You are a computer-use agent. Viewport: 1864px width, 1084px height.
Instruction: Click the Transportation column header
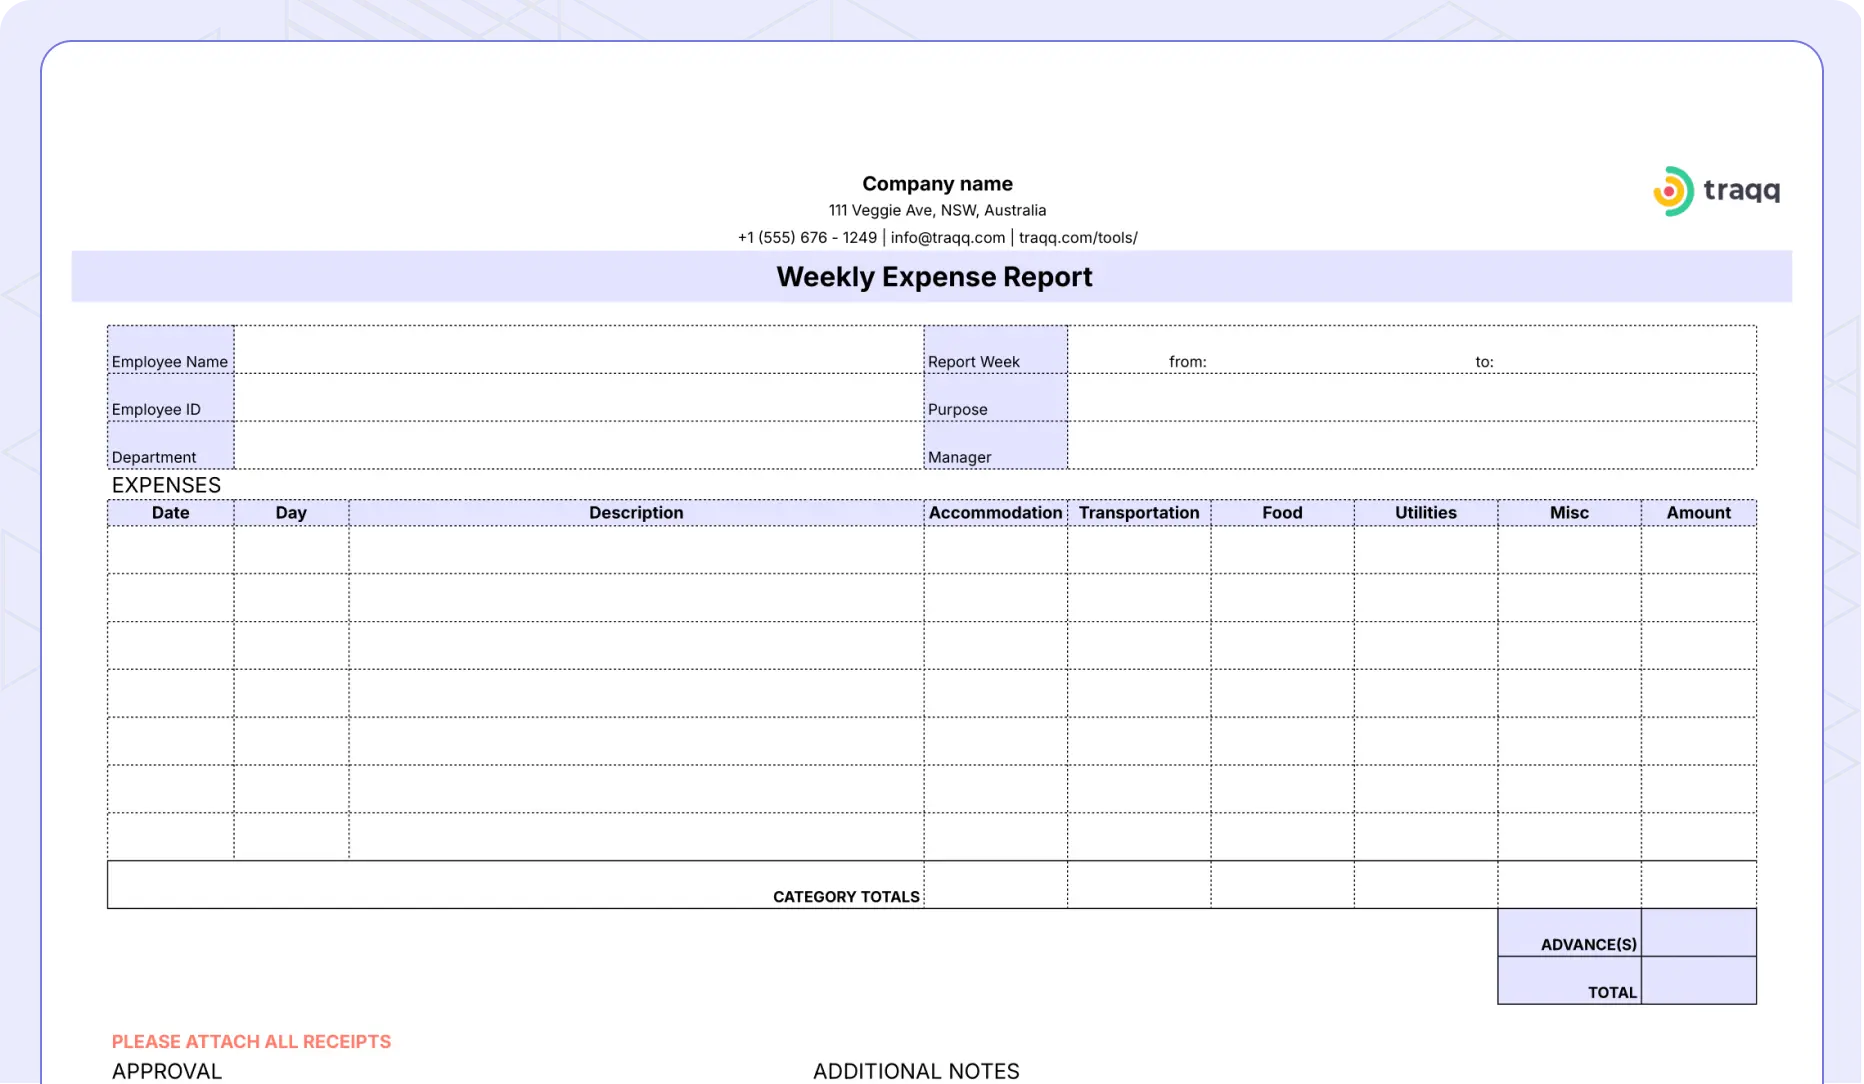point(1139,513)
